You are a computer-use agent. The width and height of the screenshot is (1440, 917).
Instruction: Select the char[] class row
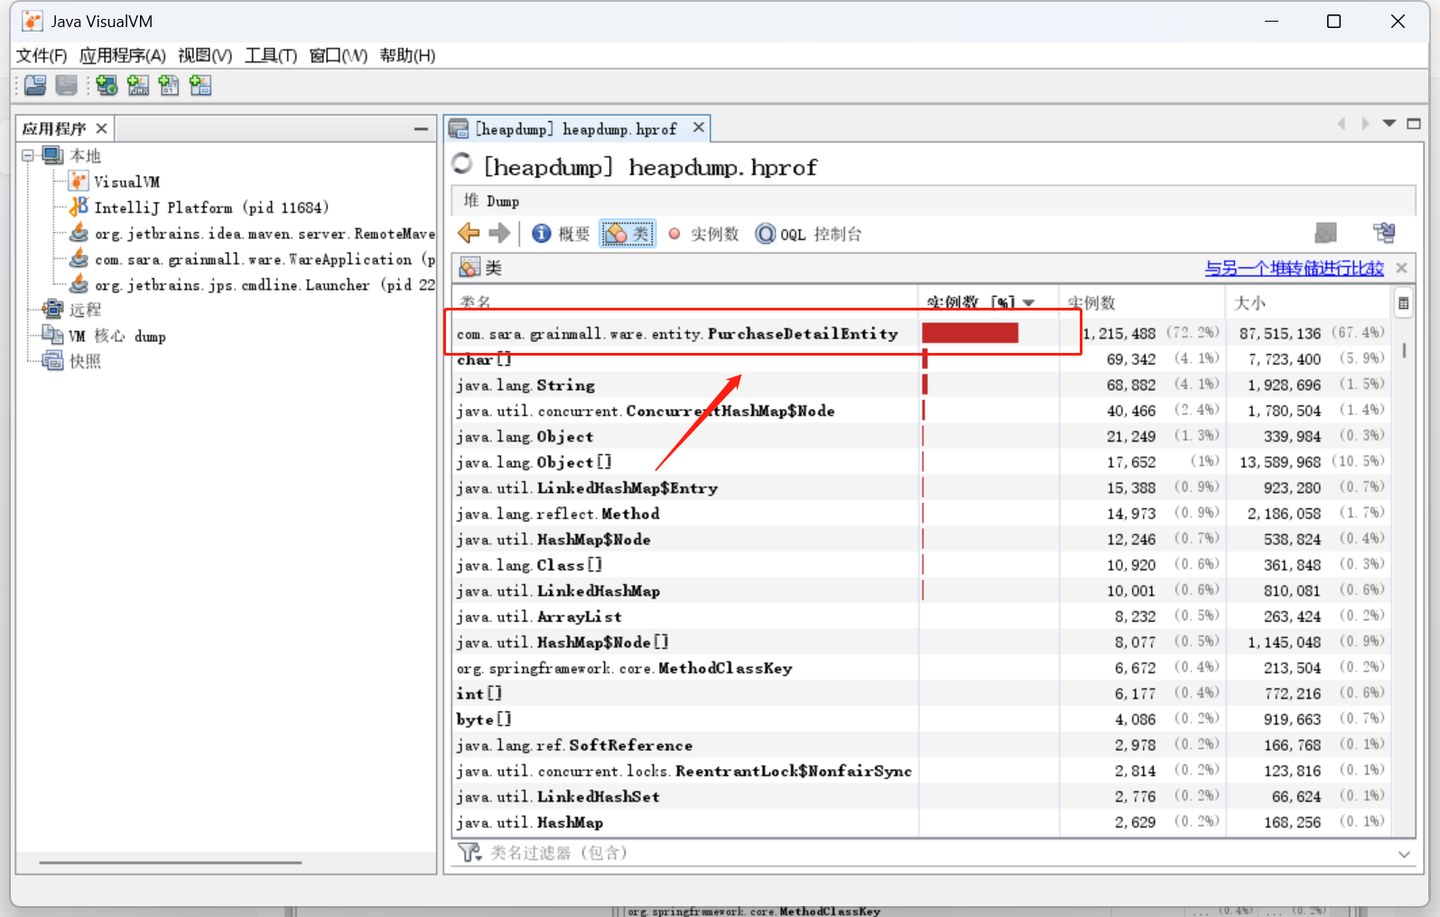click(x=921, y=359)
